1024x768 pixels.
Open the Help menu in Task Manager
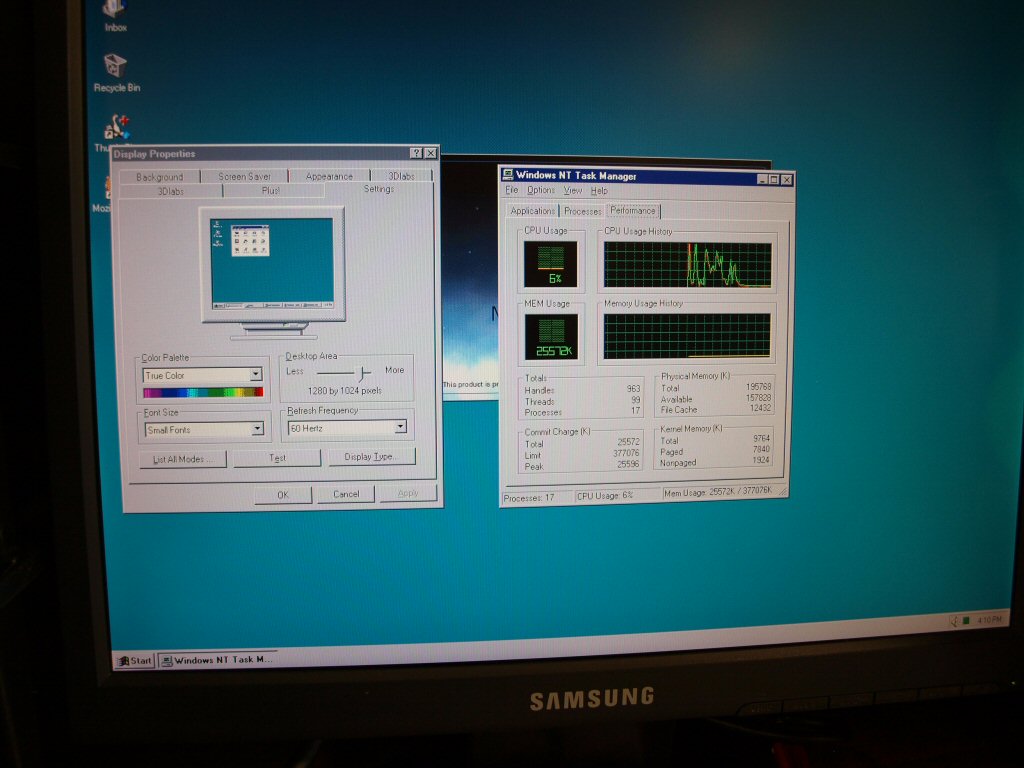(599, 191)
